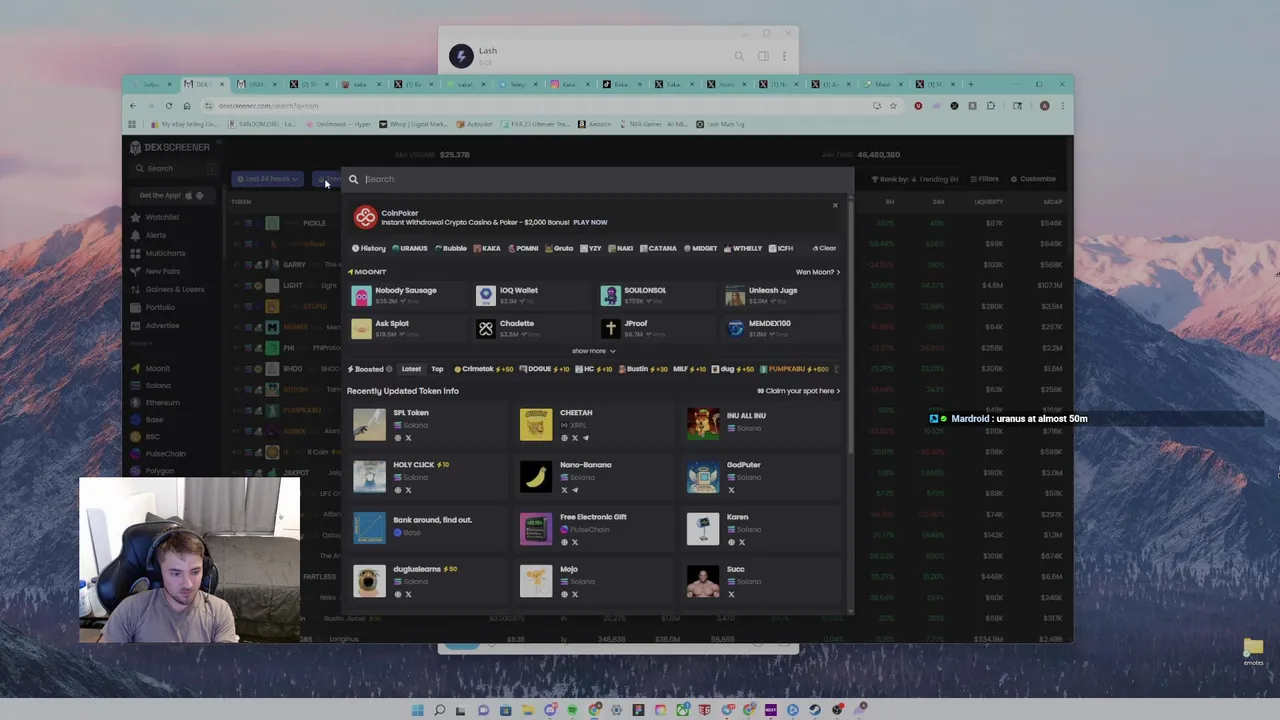
Task: Select MIDGET from search history
Action: (700, 248)
